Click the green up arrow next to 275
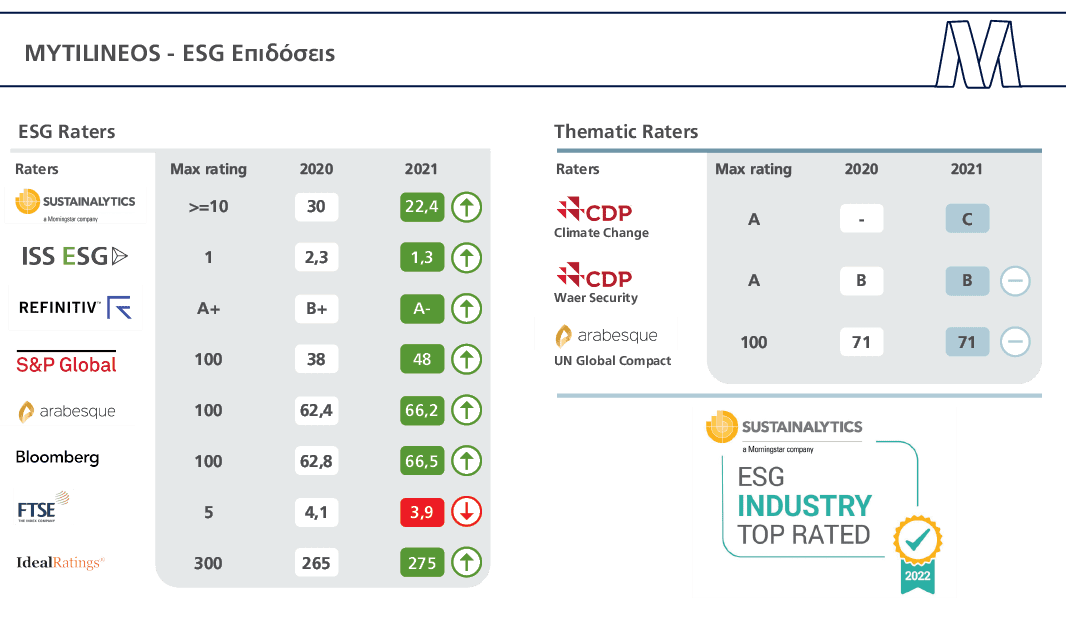The height and width of the screenshot is (633, 1066). point(466,563)
